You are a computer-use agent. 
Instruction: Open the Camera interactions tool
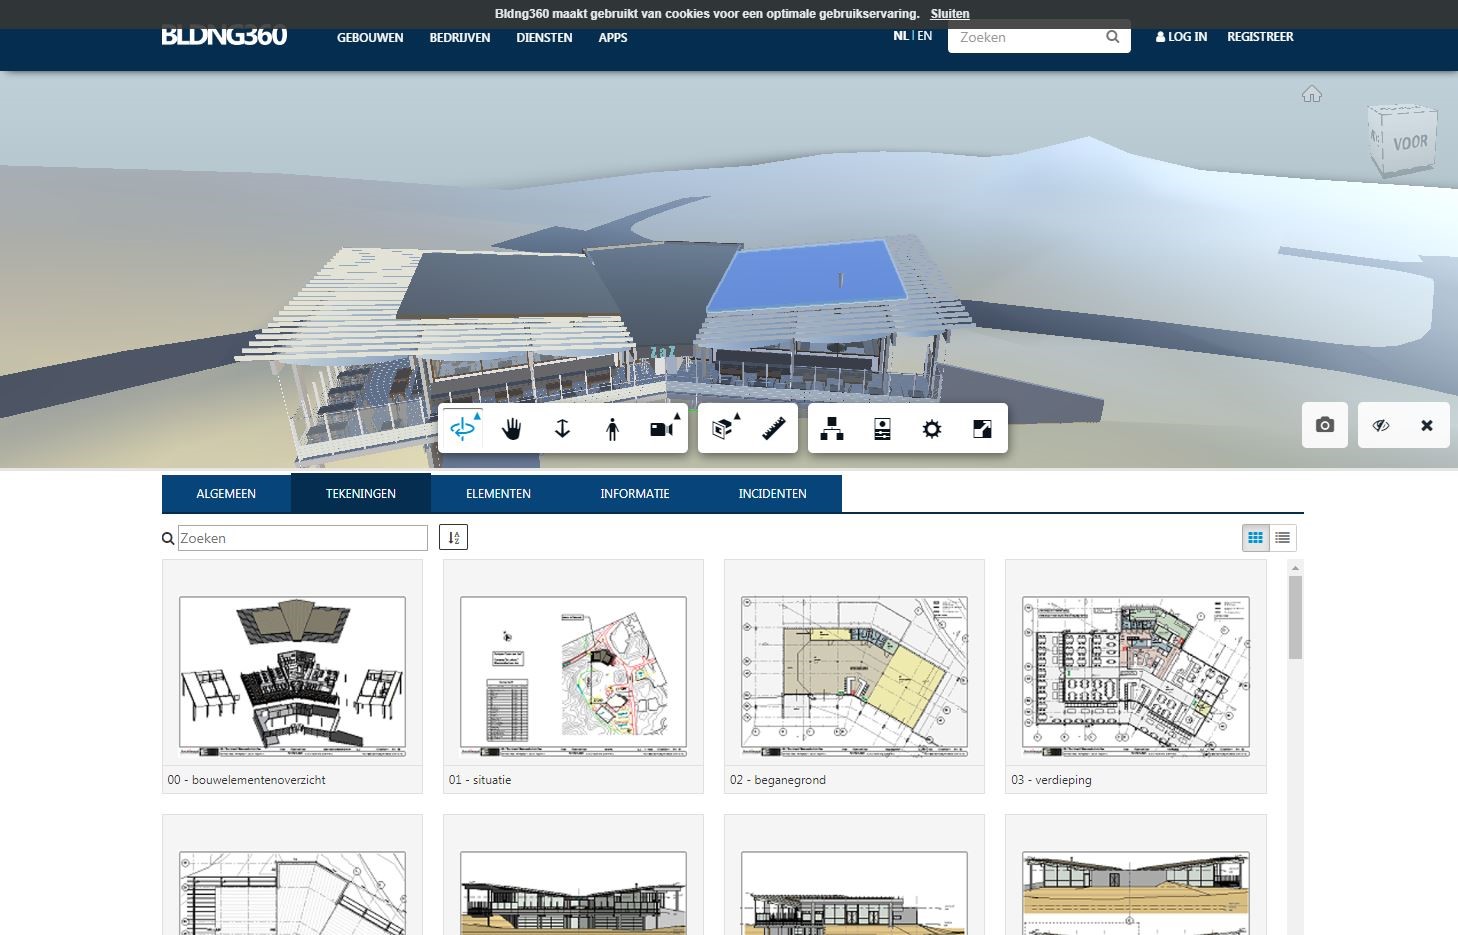(x=662, y=429)
